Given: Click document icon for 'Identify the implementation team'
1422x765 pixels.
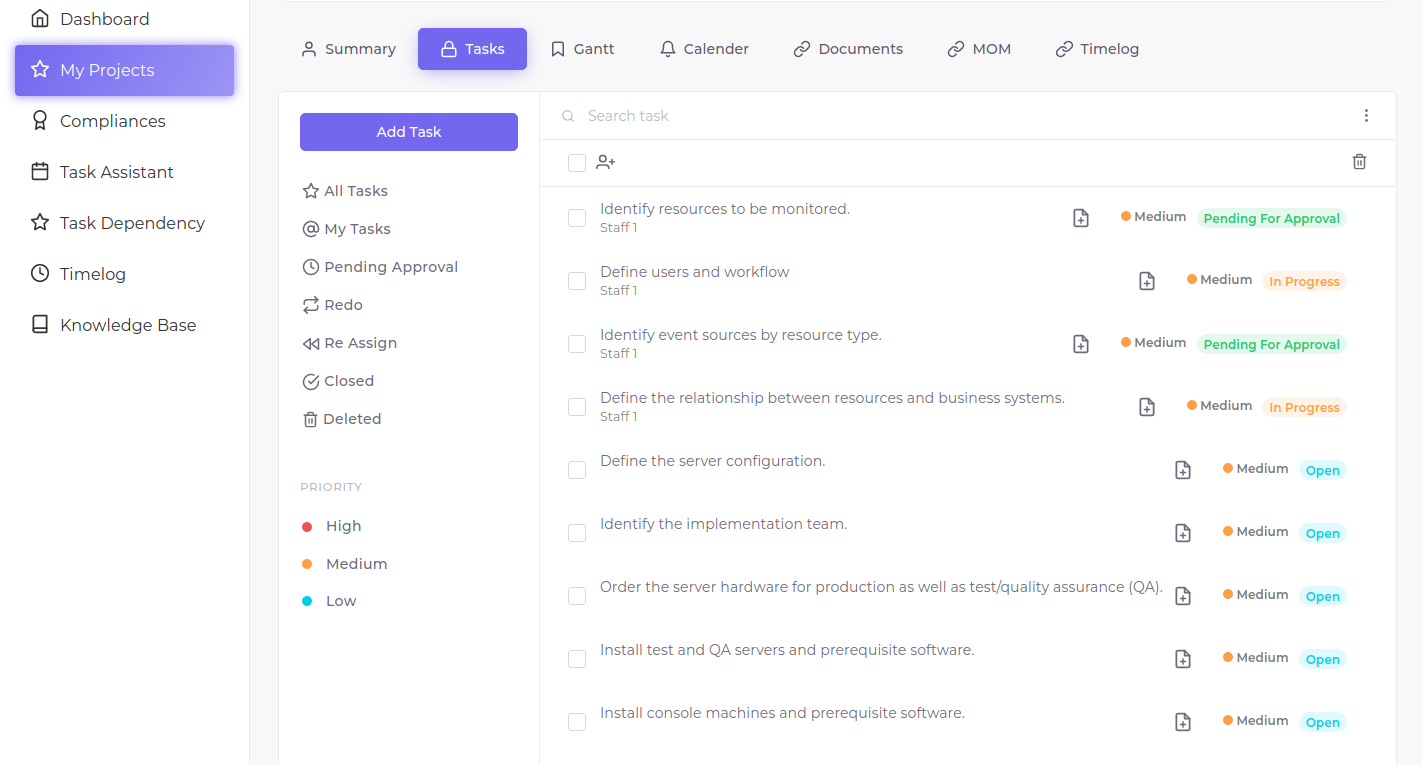Looking at the screenshot, I should 1183,533.
